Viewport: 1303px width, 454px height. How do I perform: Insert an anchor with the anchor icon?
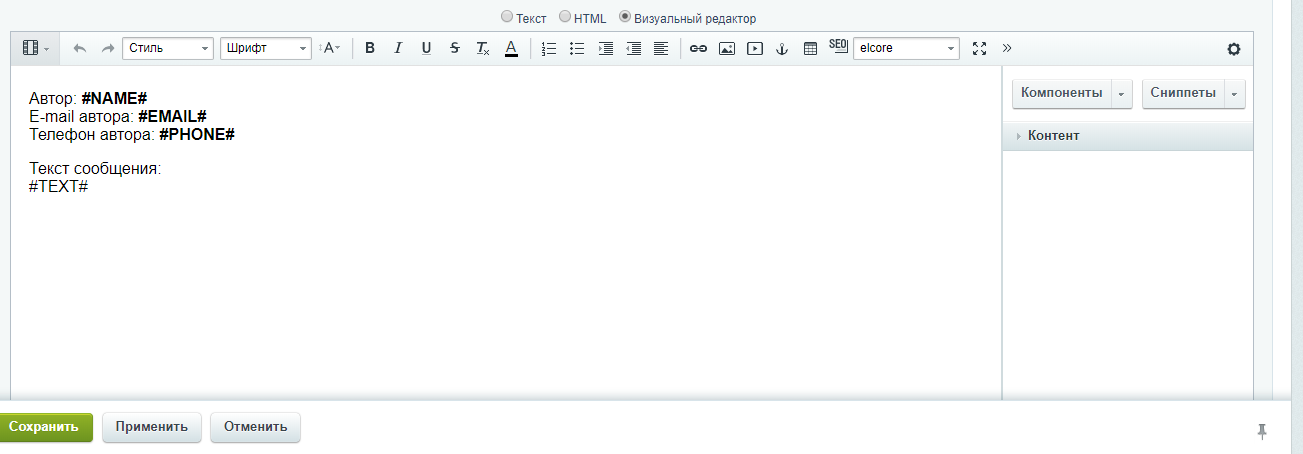(x=782, y=48)
